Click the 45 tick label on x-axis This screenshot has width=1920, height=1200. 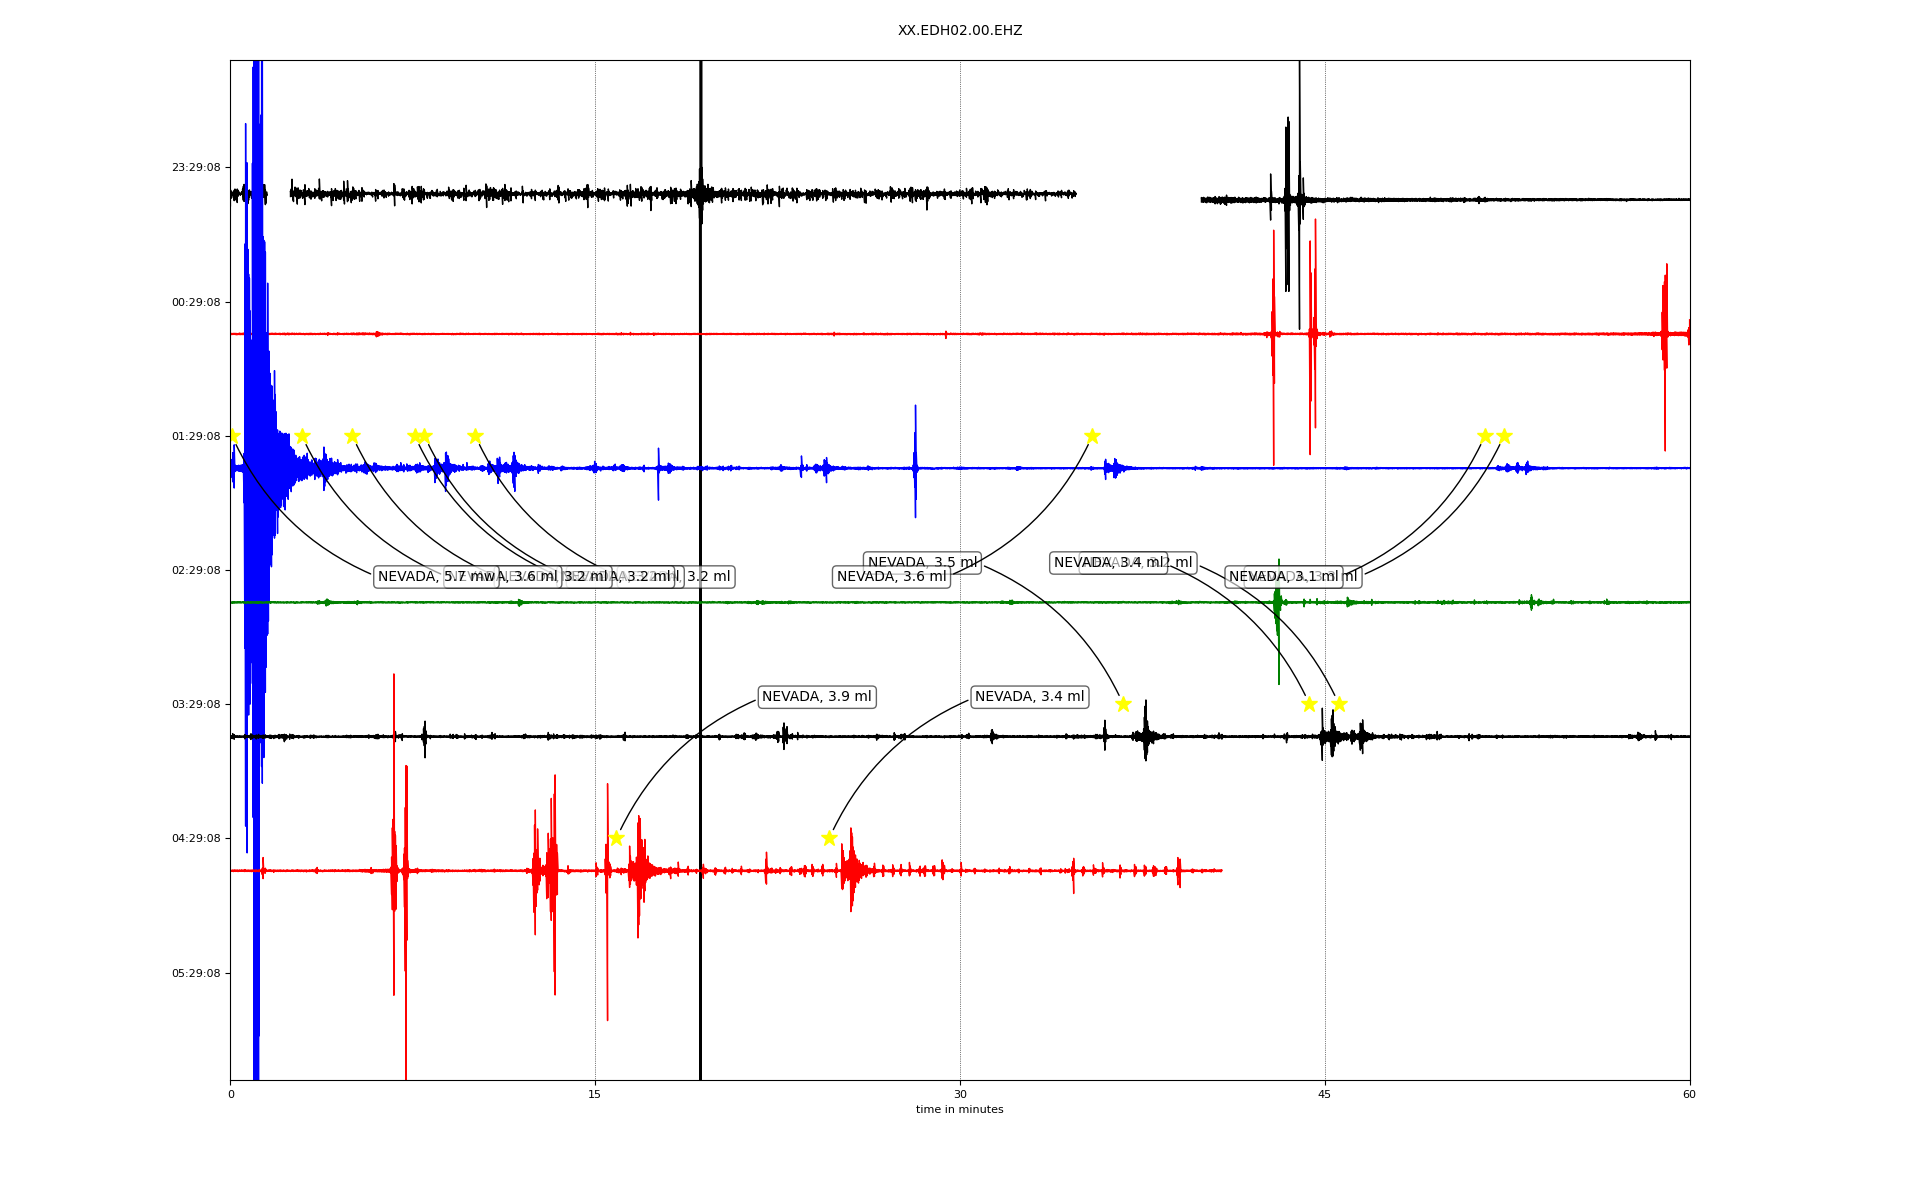pos(1325,1094)
